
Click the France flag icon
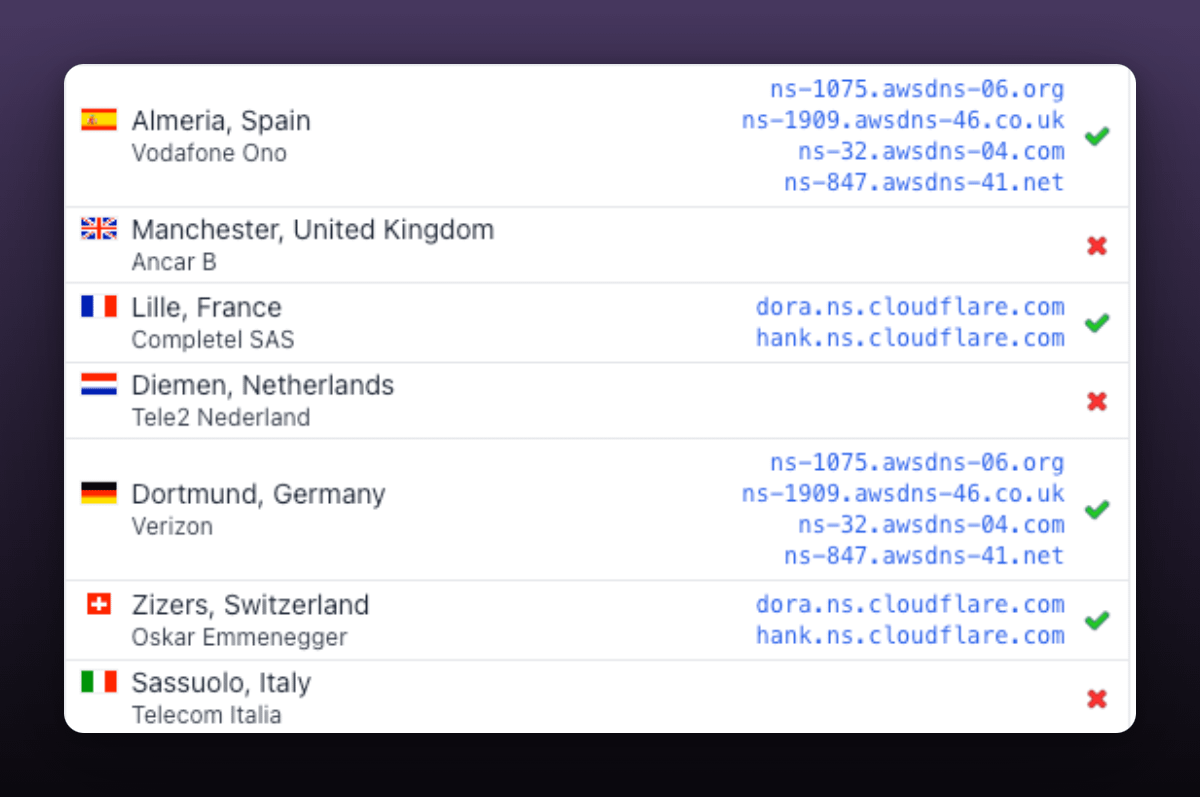(x=99, y=306)
